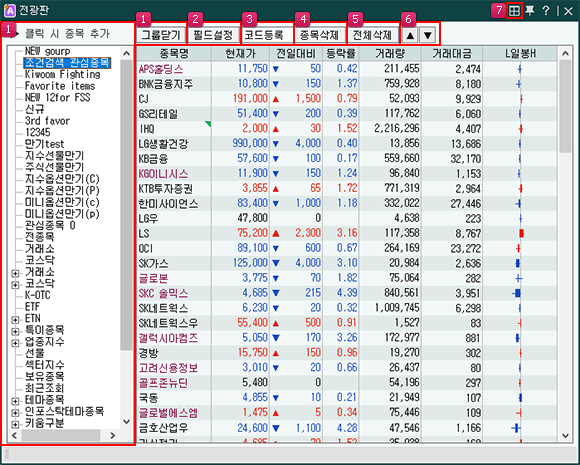Select ETF in the tree
The width and height of the screenshot is (580, 465).
[x=32, y=306]
